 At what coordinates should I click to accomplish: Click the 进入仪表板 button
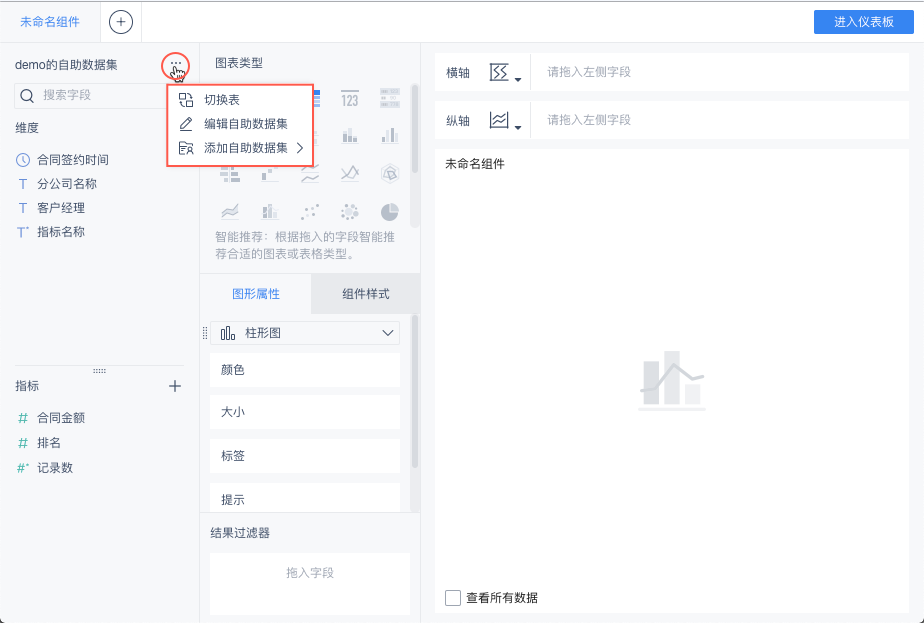pos(864,22)
